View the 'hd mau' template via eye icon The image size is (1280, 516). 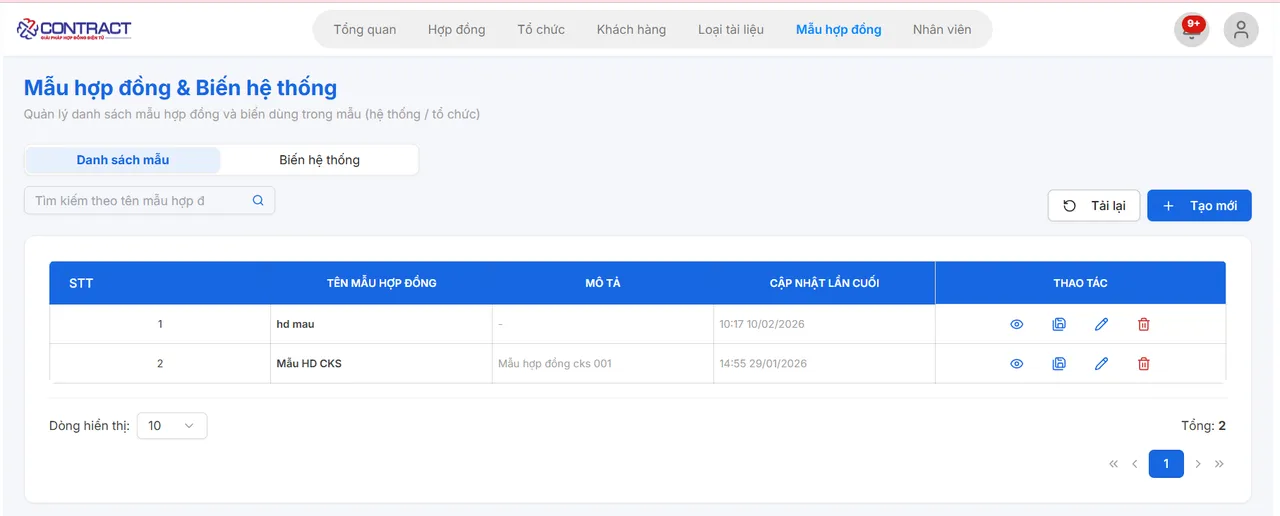(1016, 324)
